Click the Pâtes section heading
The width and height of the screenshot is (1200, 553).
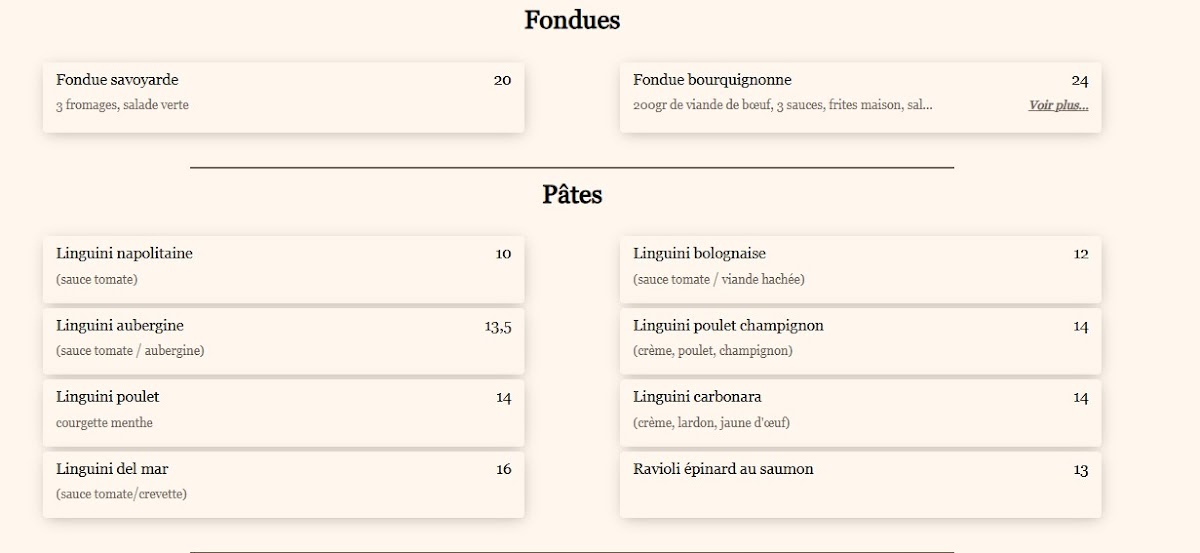tap(572, 194)
